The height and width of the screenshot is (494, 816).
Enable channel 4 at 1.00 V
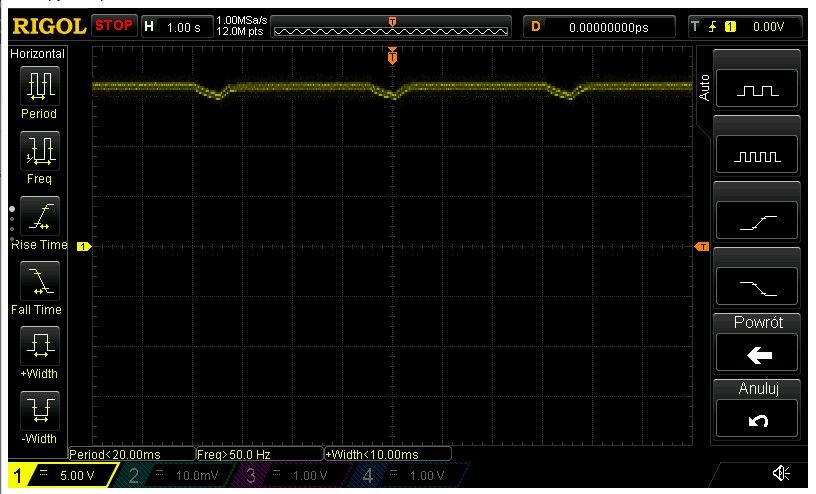(409, 475)
